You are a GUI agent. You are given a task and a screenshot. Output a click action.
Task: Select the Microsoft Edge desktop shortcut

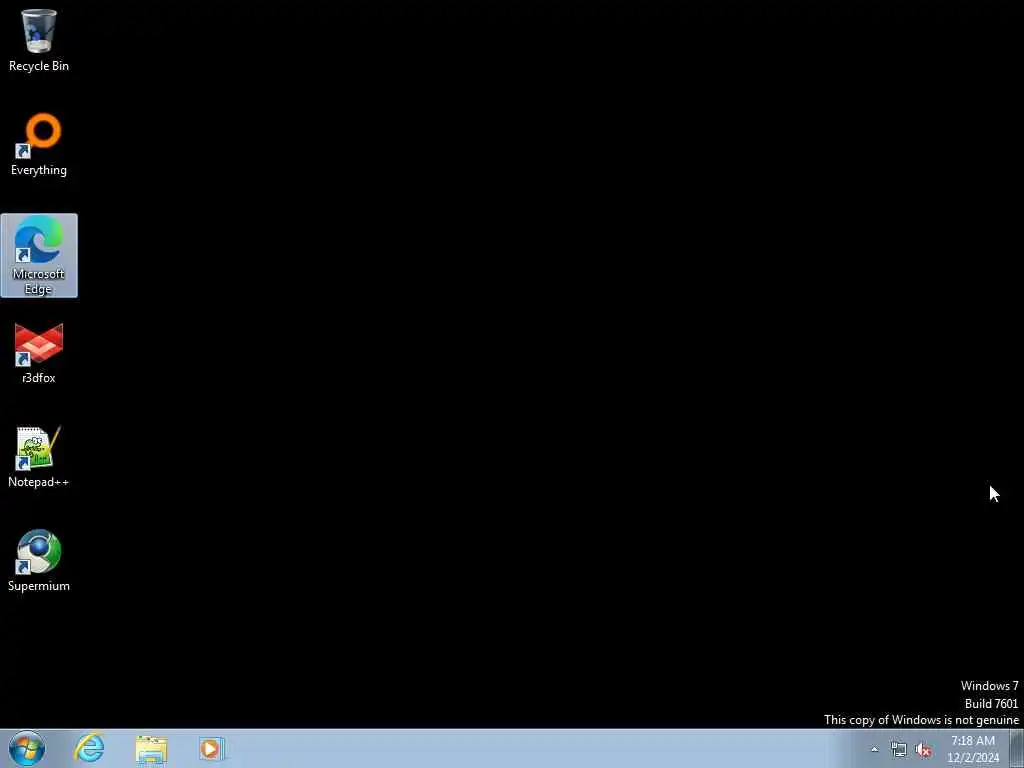39,255
